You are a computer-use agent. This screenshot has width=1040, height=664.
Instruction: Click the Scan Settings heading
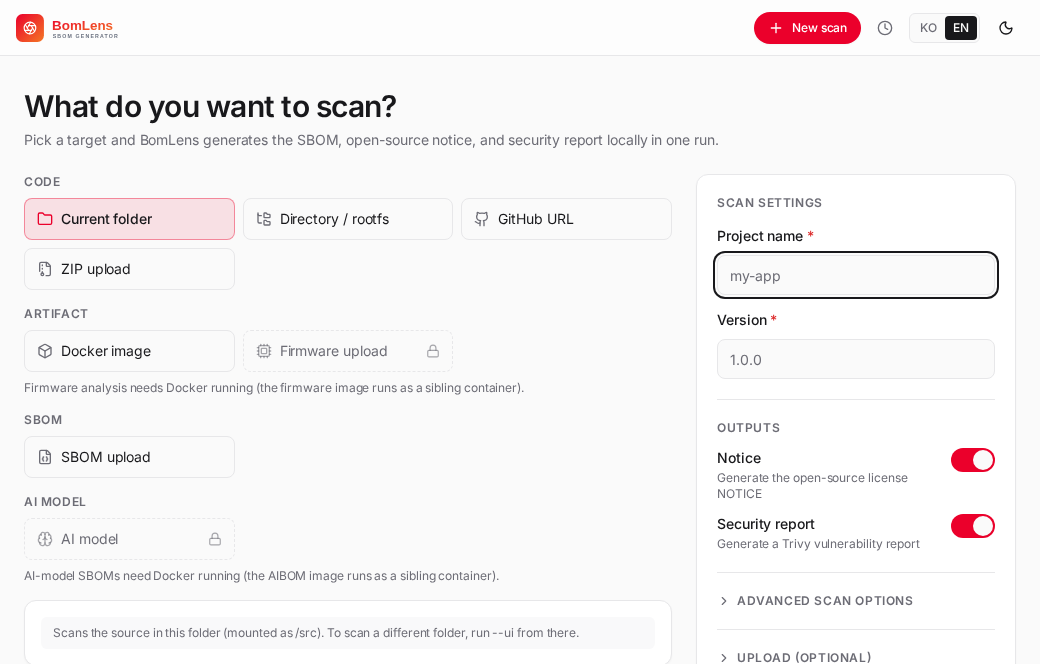(x=769, y=203)
